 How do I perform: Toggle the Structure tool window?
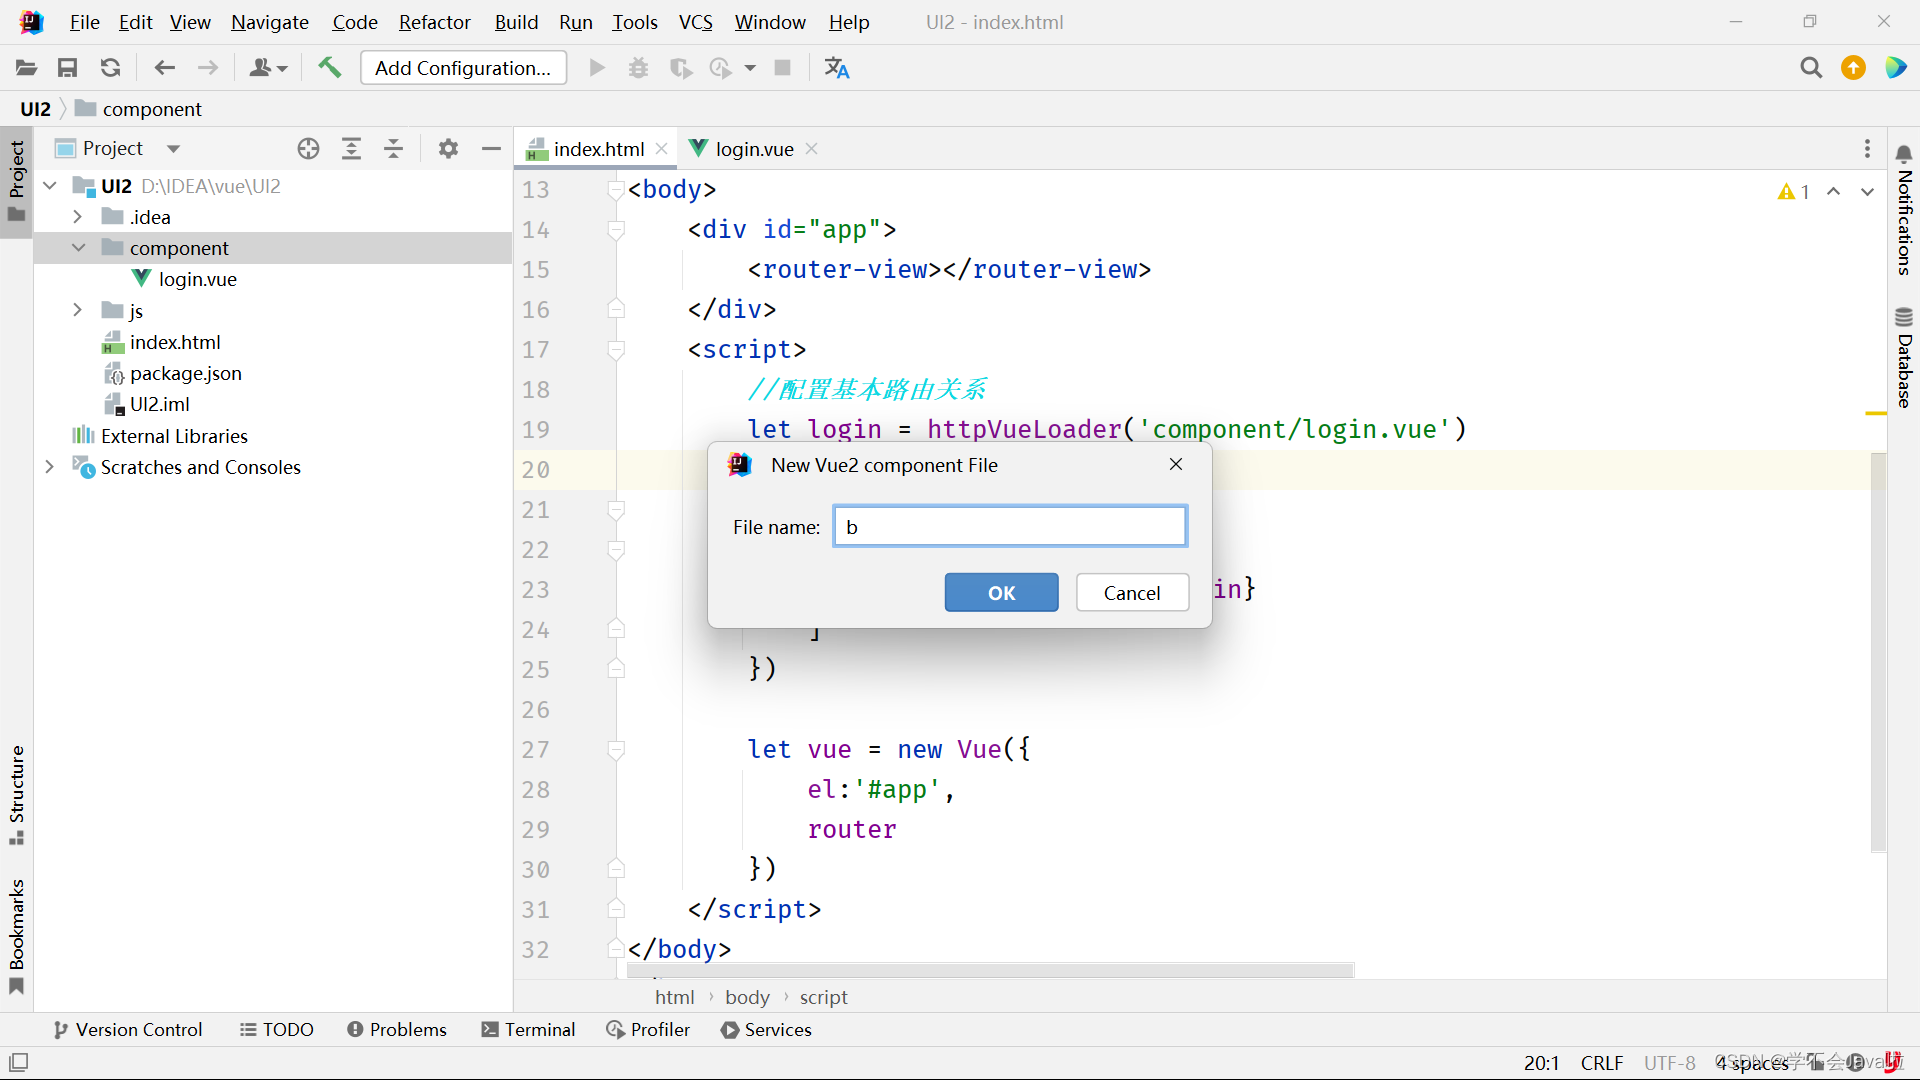(17, 793)
